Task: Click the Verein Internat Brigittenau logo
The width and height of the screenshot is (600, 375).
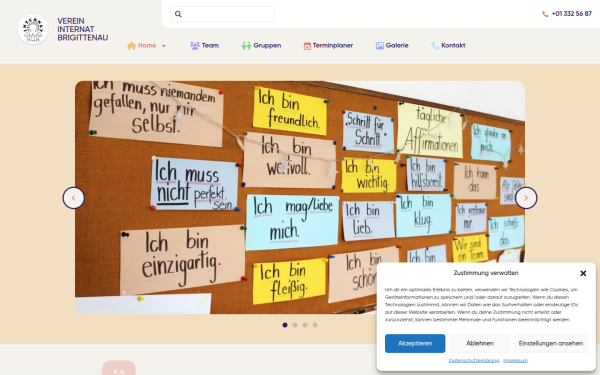Action: 33,29
